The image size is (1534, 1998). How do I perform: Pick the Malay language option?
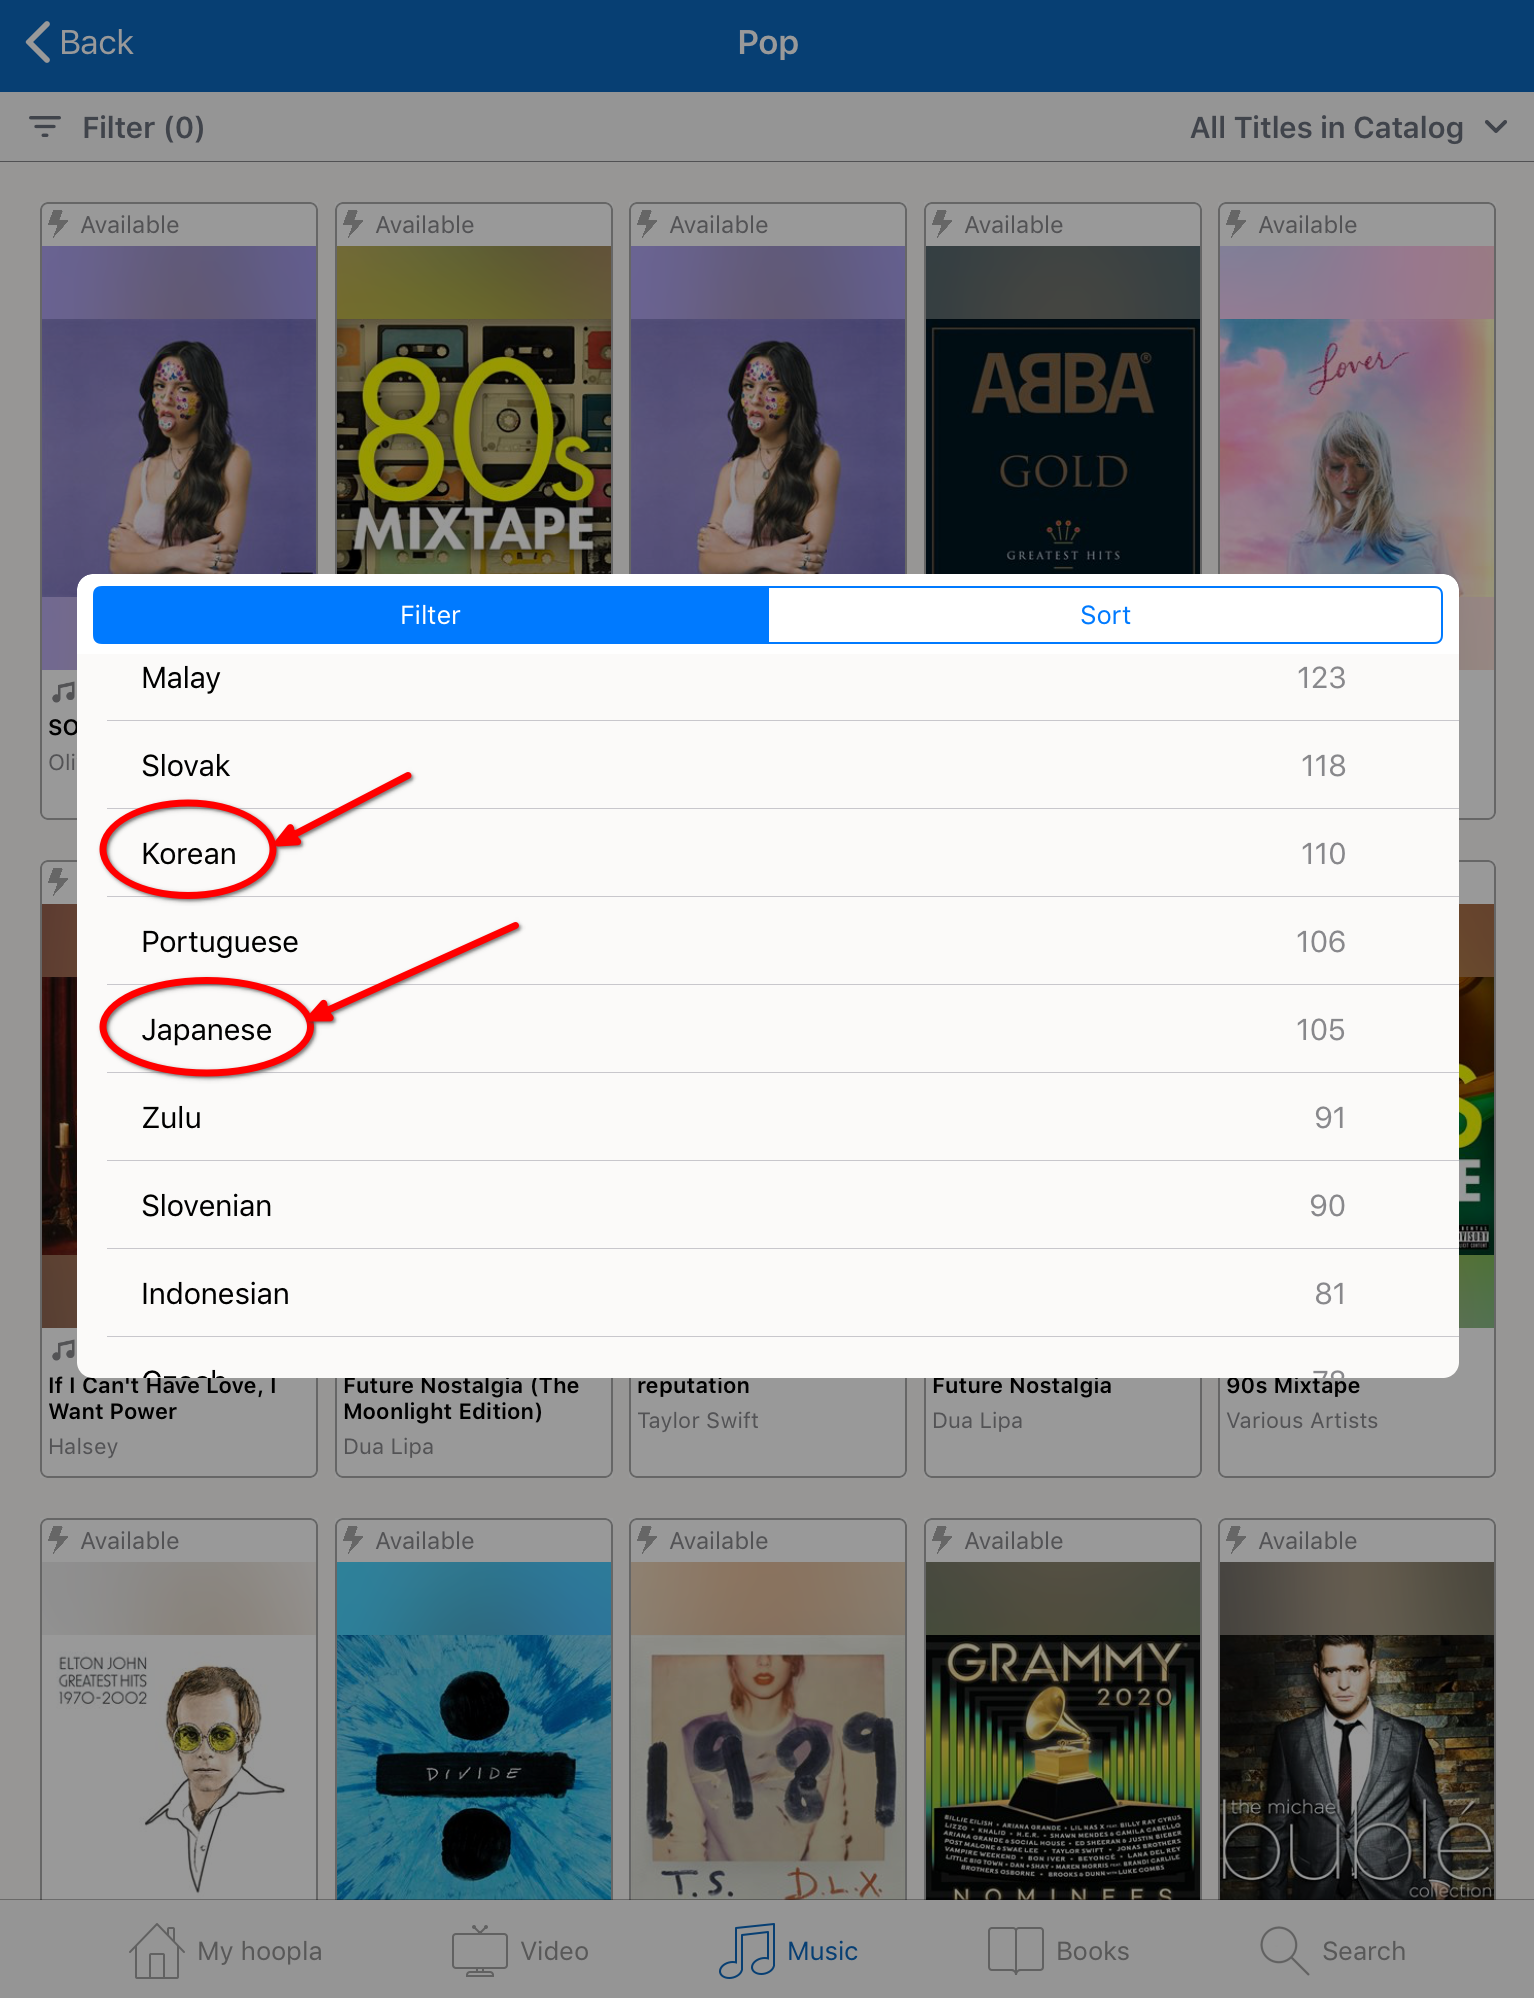point(181,677)
